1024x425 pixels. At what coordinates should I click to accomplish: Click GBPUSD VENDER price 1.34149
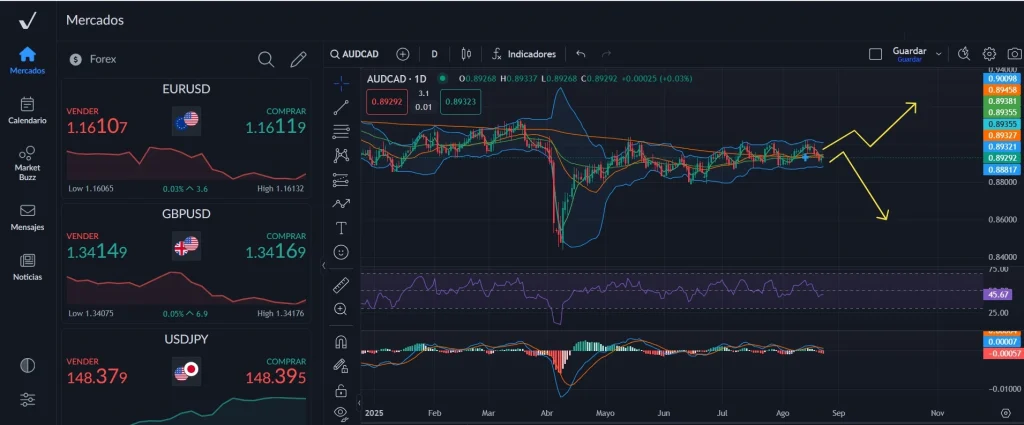pos(97,252)
